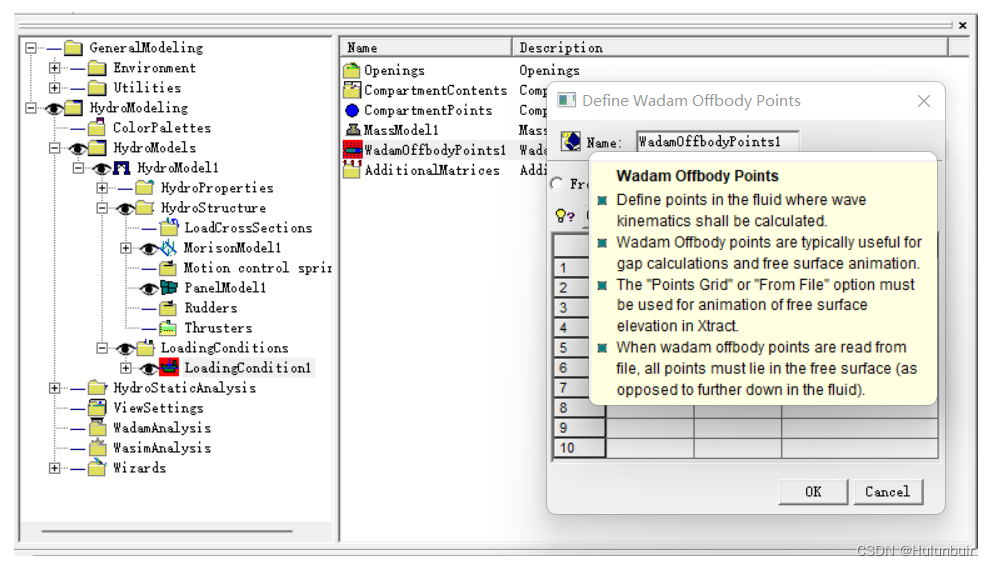This screenshot has width=990, height=566.
Task: Select the ColorPalettes tree label
Action: point(162,128)
